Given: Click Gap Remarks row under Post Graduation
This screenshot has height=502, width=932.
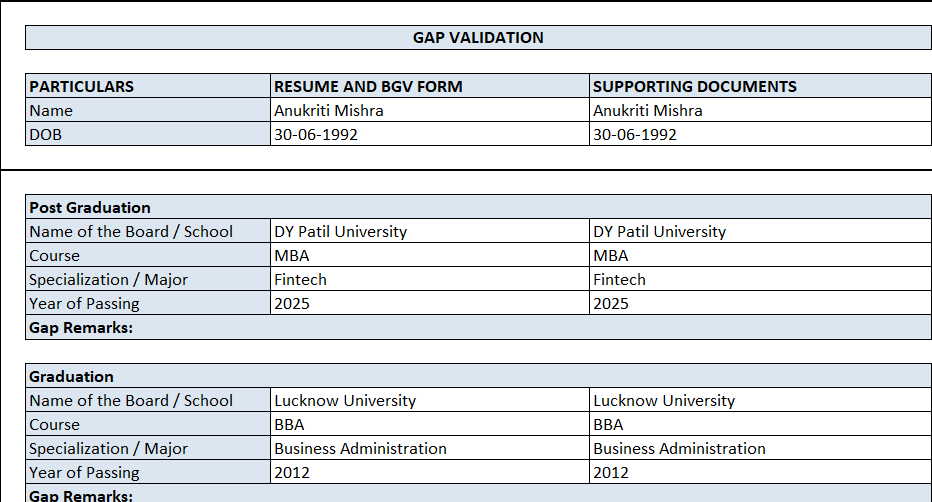Looking at the screenshot, I should click(x=478, y=328).
